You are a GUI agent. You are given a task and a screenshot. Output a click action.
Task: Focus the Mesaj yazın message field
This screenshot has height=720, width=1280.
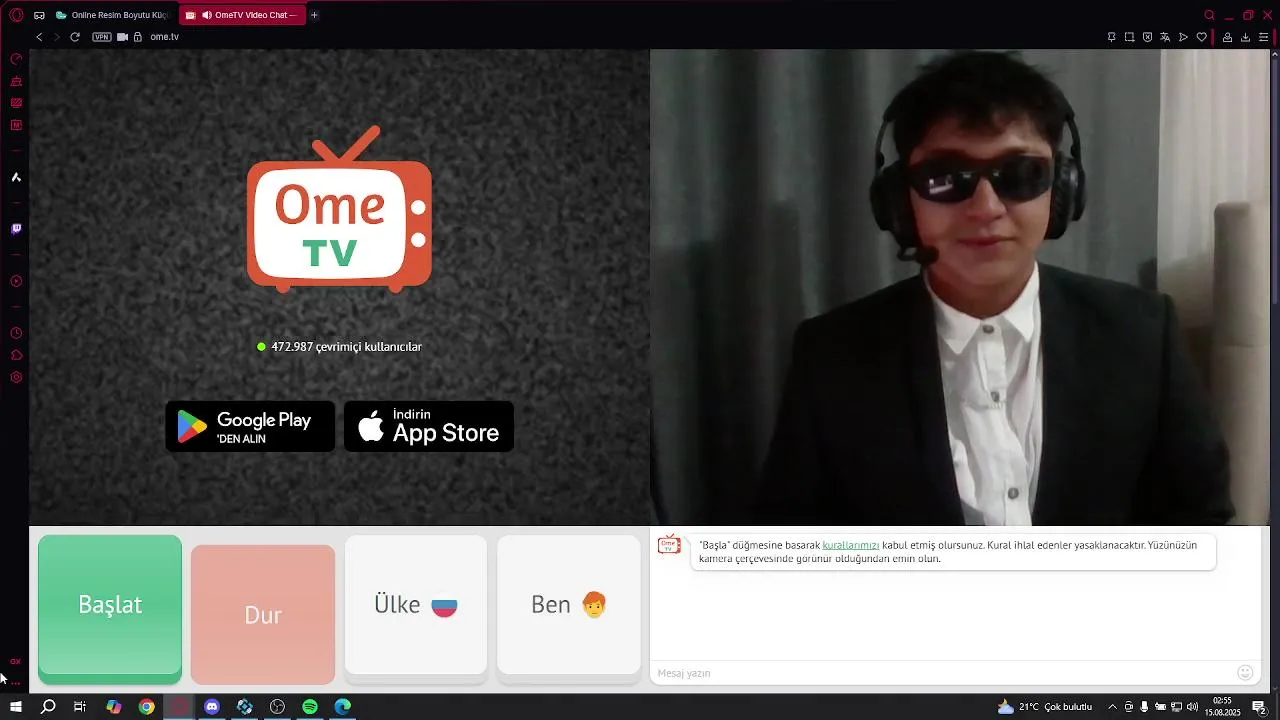click(942, 673)
